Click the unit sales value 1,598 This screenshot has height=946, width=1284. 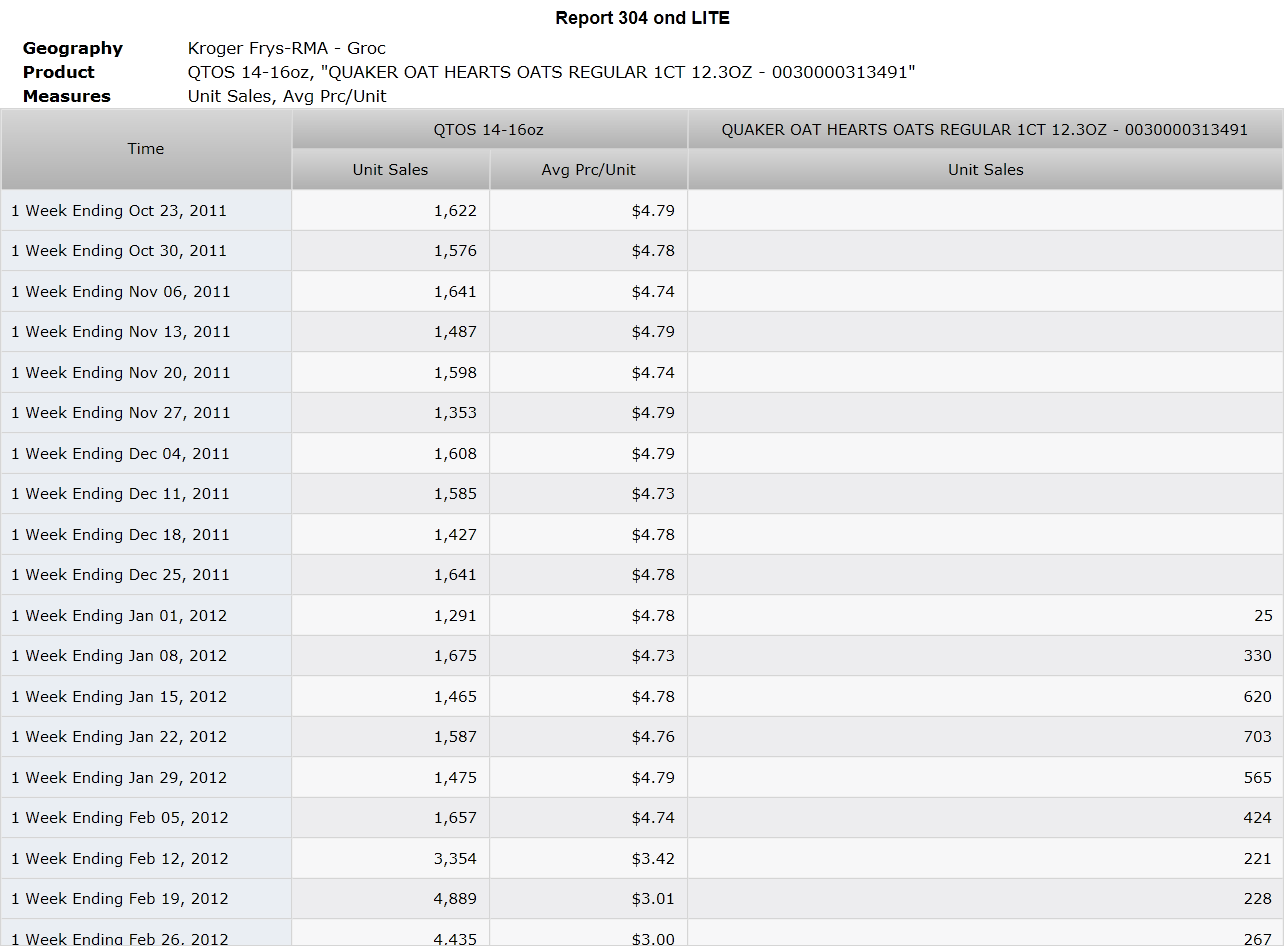point(455,373)
